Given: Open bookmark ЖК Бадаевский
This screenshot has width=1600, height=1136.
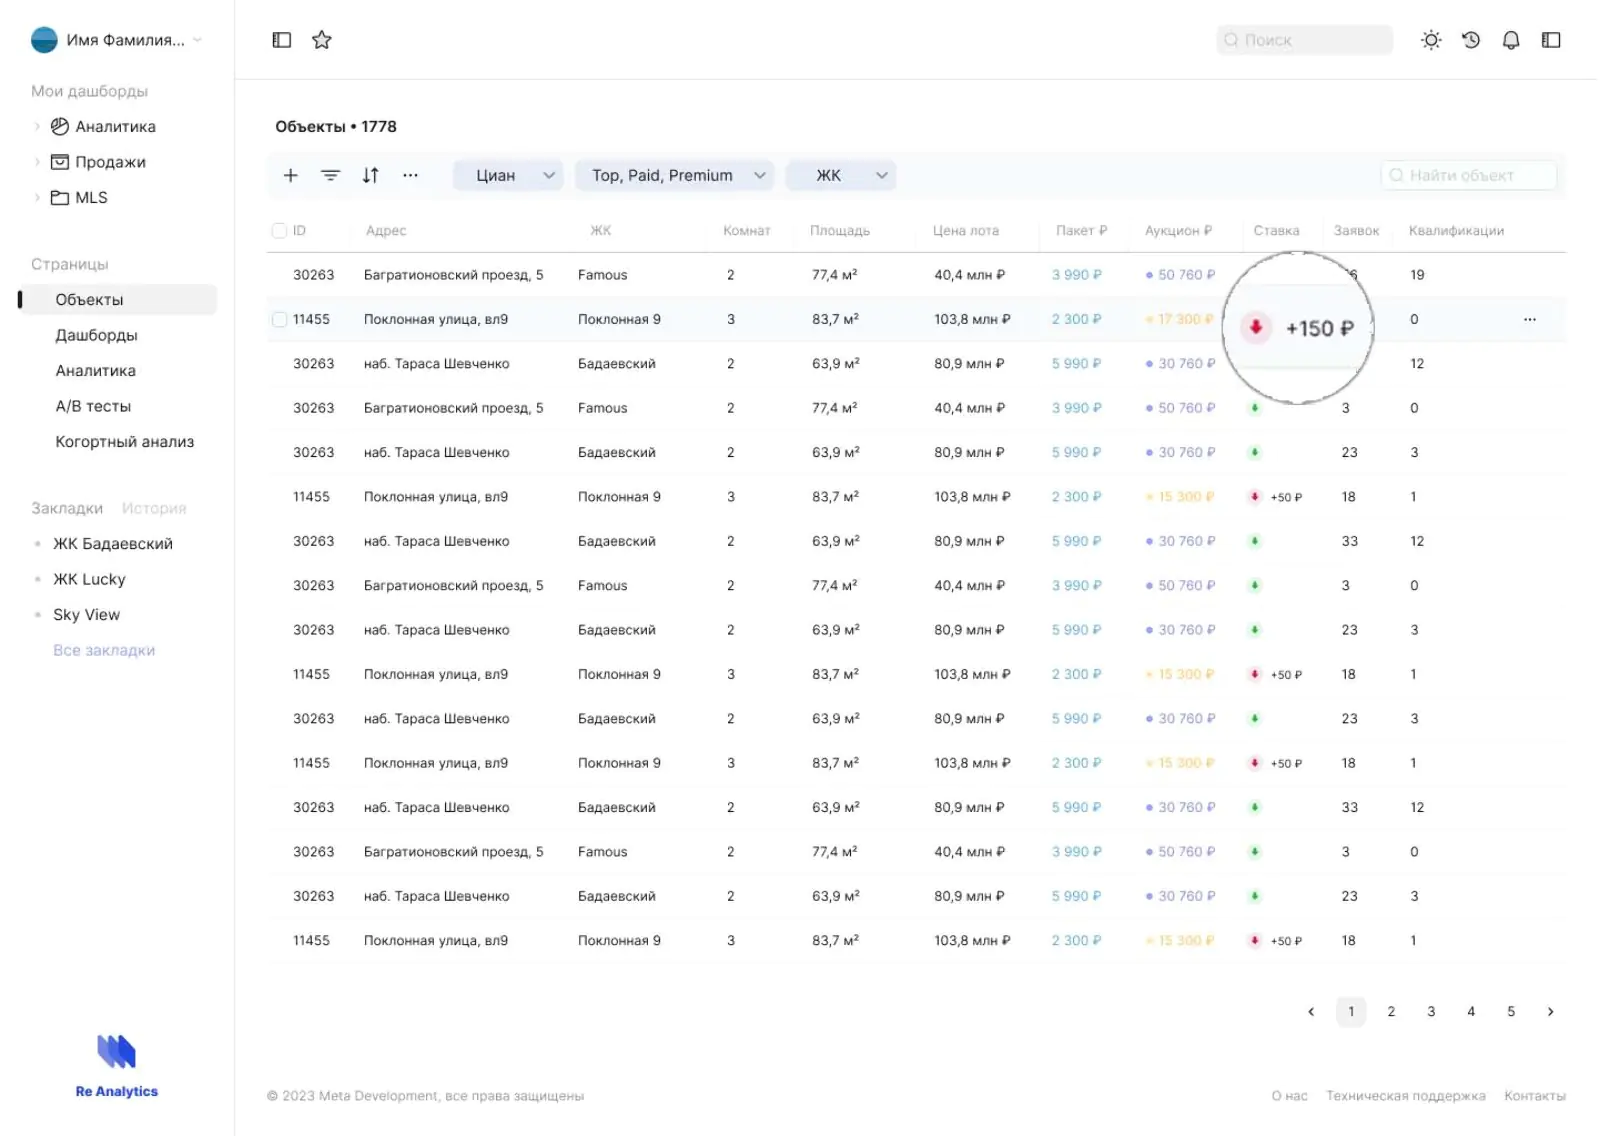Looking at the screenshot, I should tap(113, 544).
